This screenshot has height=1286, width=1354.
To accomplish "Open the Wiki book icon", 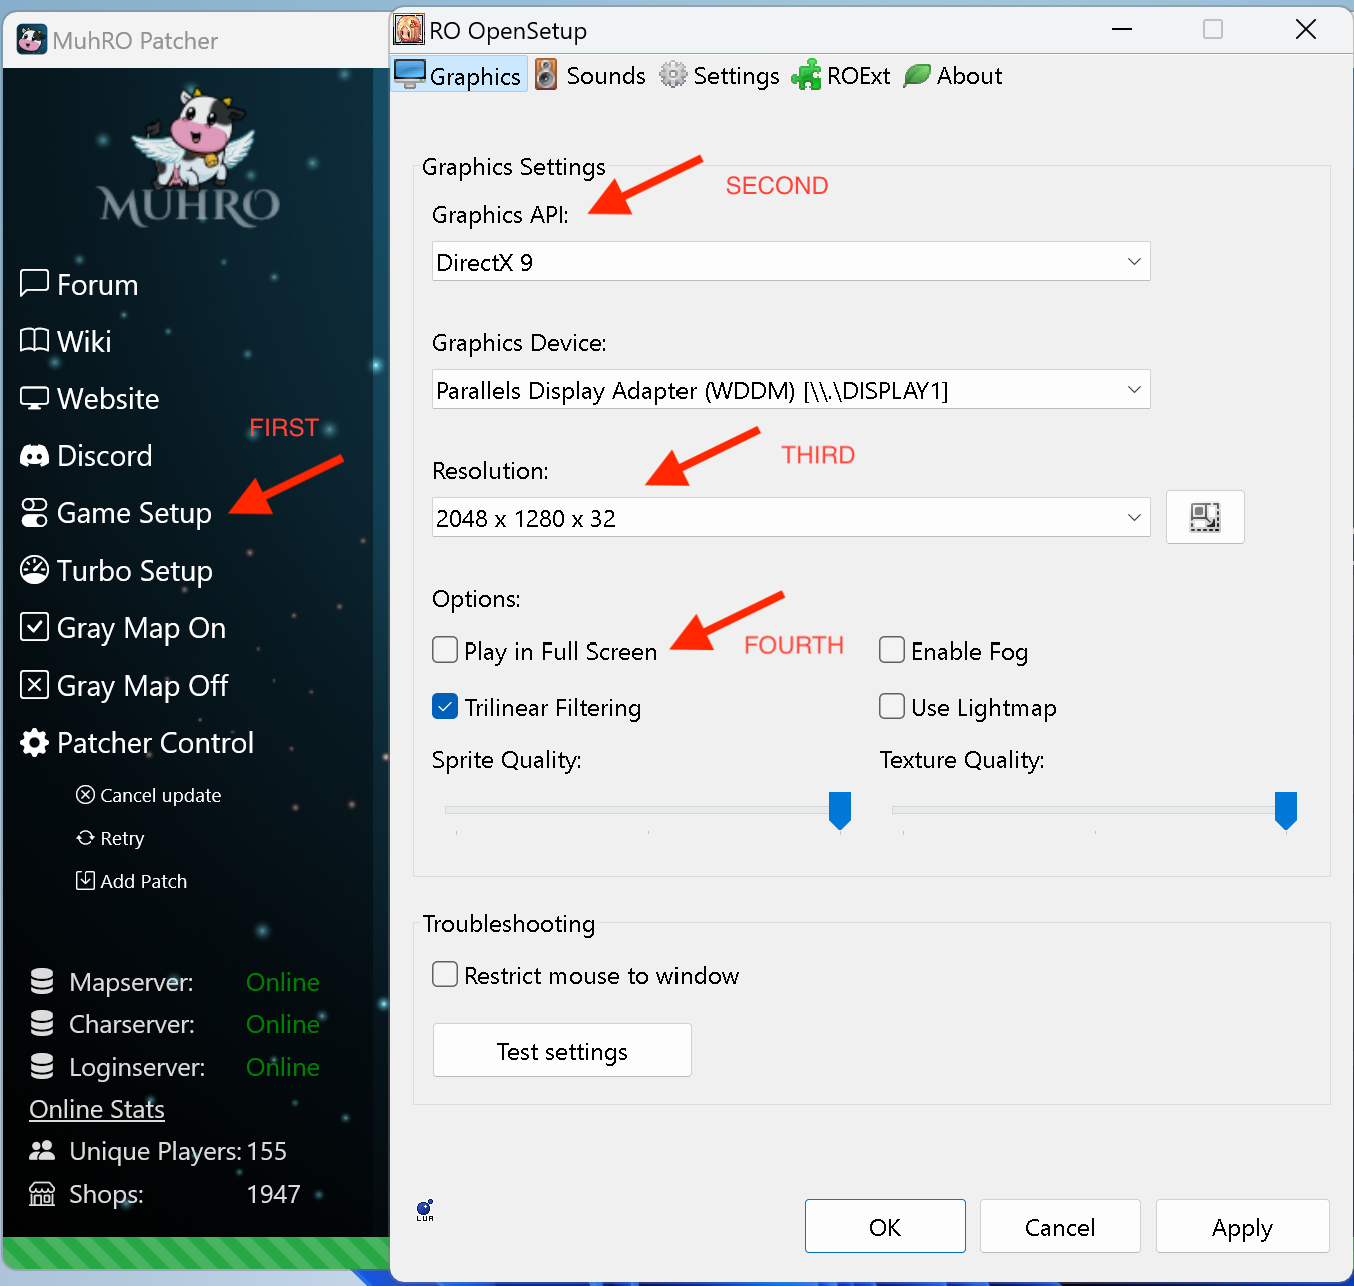I will pyautogui.click(x=34, y=341).
